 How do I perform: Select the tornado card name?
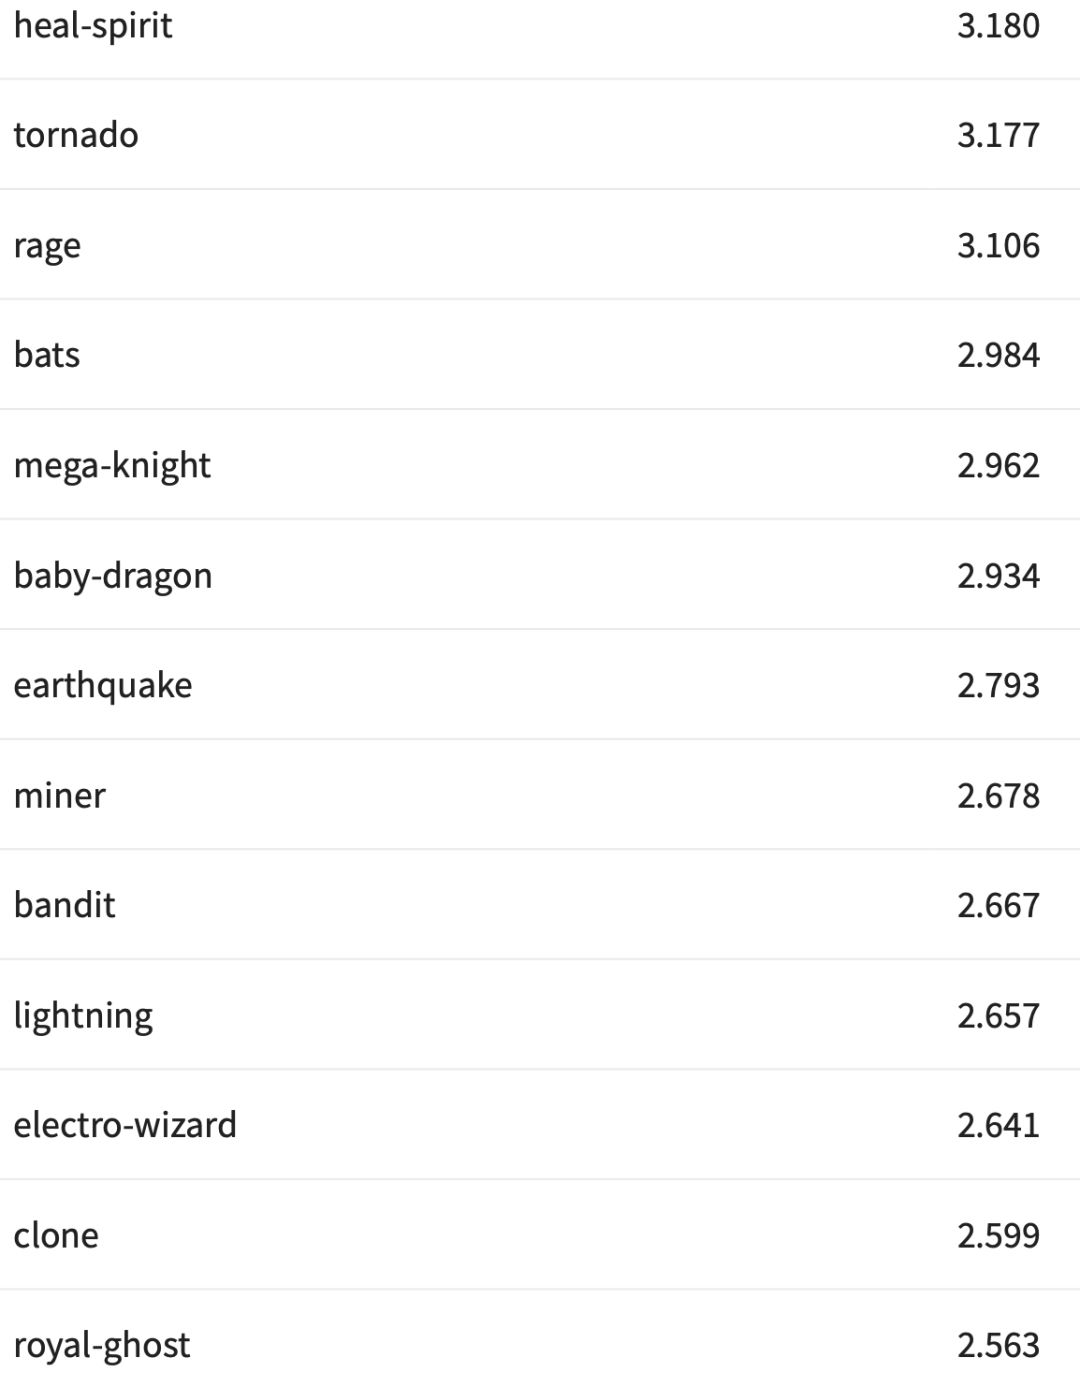click(x=76, y=135)
